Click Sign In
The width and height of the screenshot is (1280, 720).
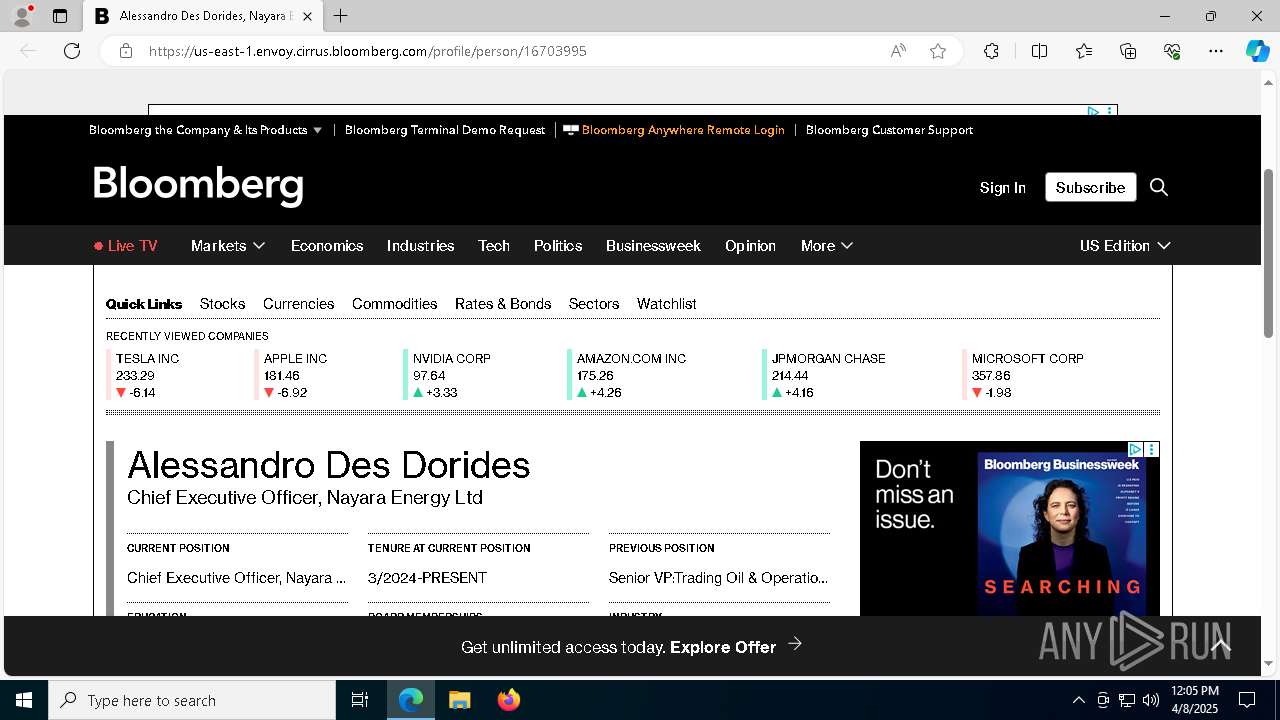pyautogui.click(x=1002, y=187)
